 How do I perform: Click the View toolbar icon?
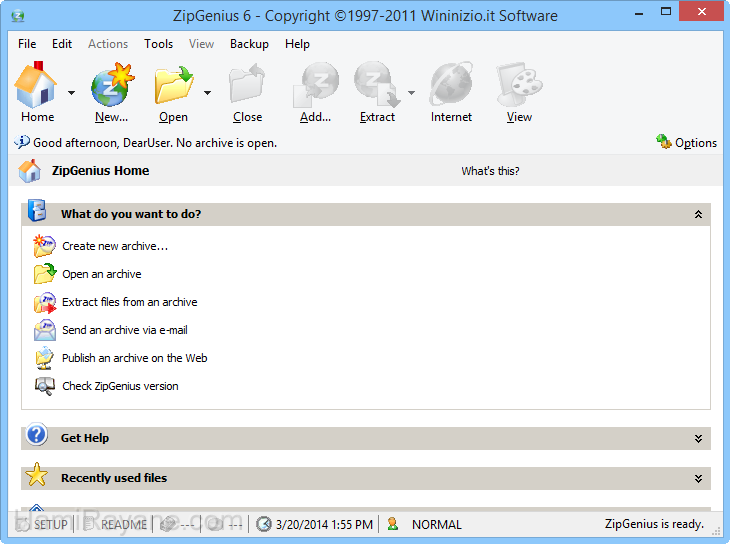(519, 86)
